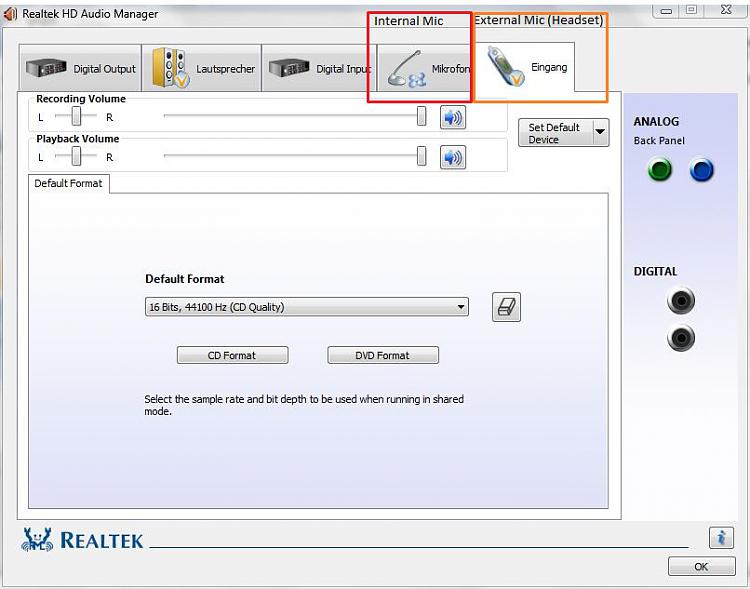Screen dimensions: 750x589
Task: Expand the Set Default Device dropdown arrow
Action: coord(601,133)
